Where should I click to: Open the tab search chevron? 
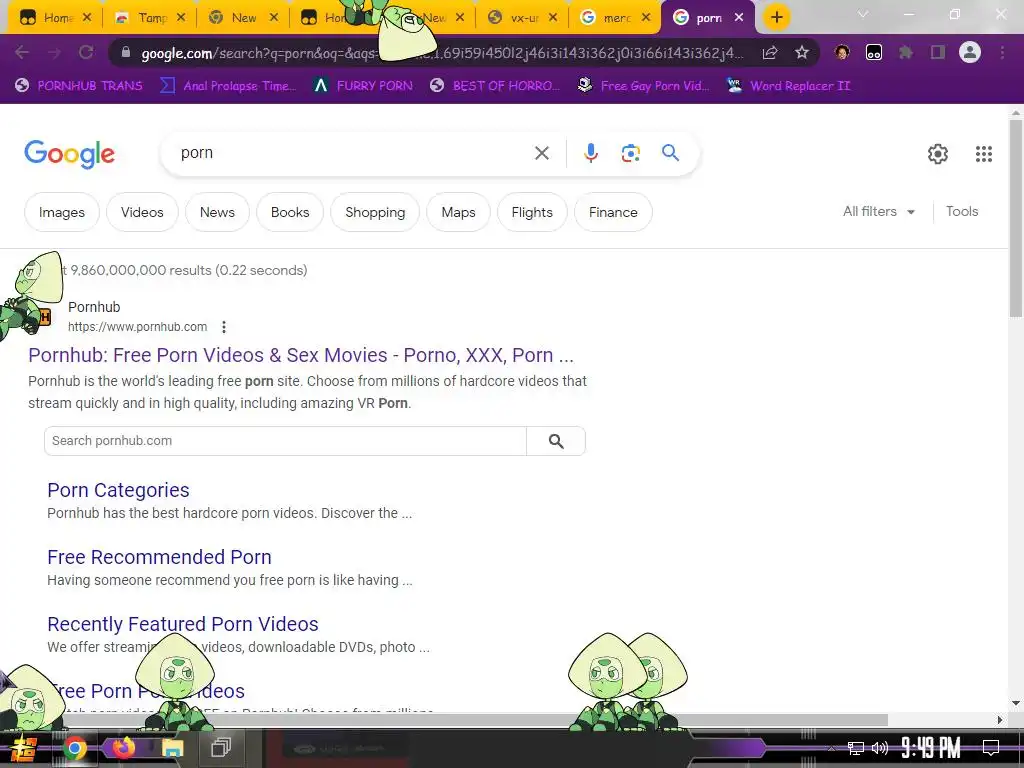tap(863, 14)
